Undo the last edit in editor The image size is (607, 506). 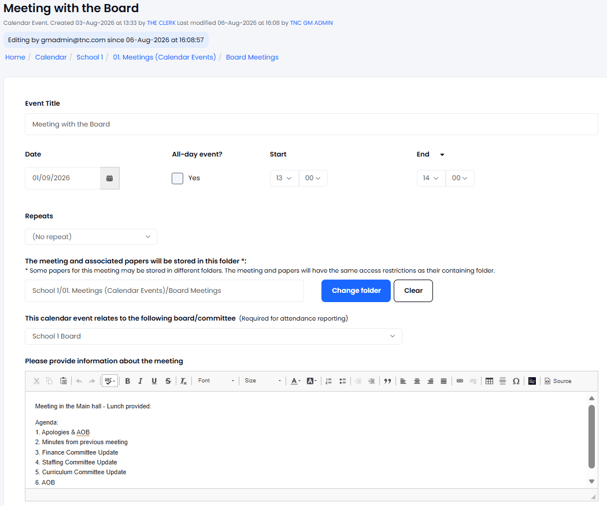tap(79, 381)
